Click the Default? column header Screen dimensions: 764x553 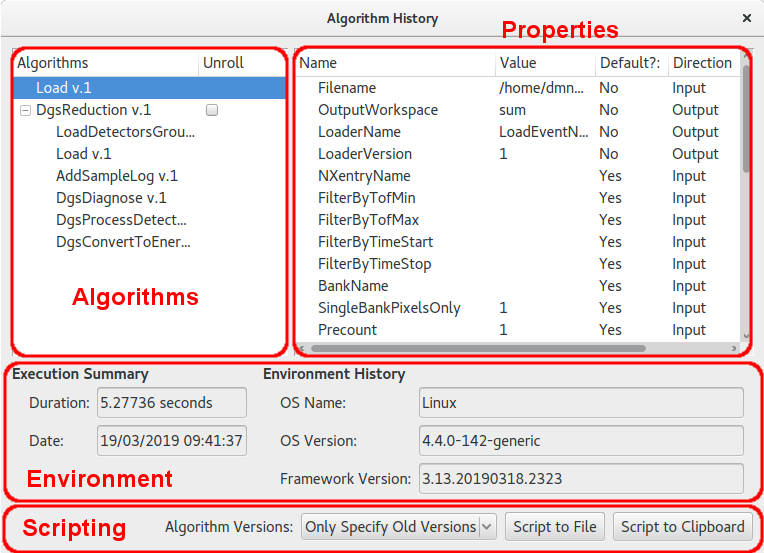tap(630, 63)
